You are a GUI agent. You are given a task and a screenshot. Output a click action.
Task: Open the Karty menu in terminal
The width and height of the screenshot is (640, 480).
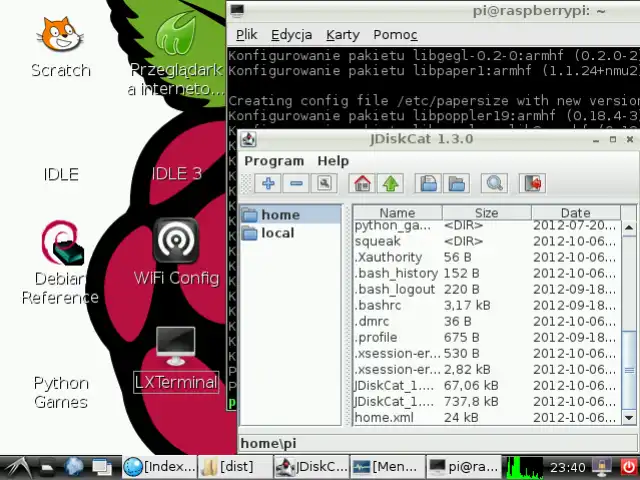343,35
